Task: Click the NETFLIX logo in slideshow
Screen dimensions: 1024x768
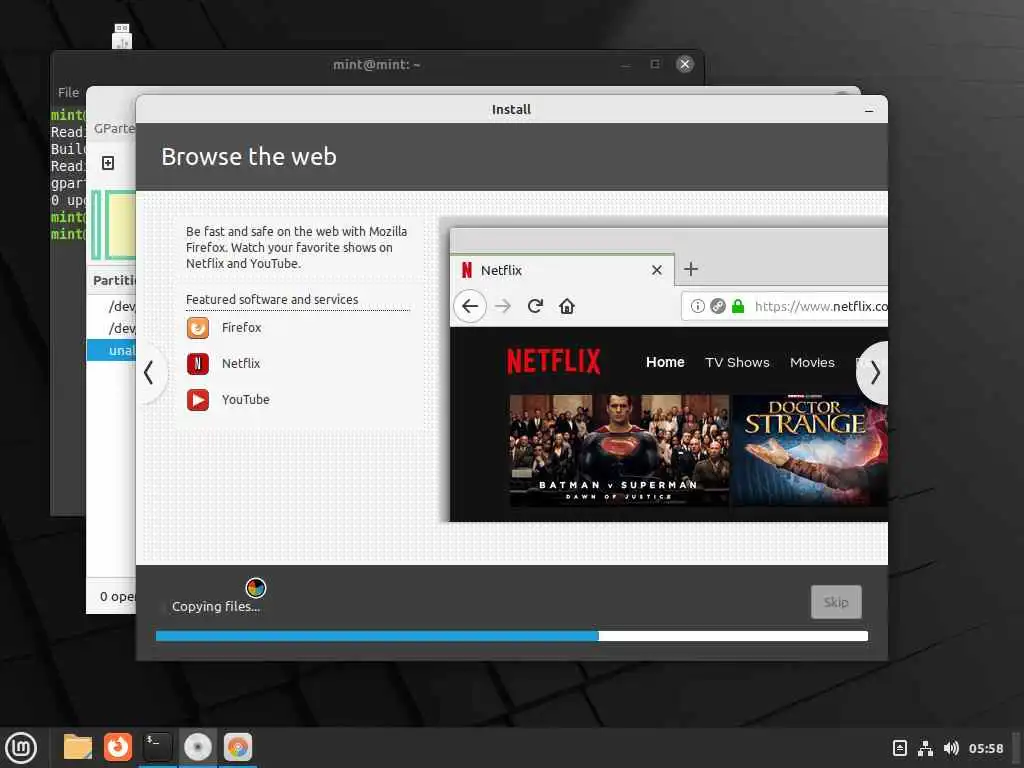Action: tap(553, 361)
